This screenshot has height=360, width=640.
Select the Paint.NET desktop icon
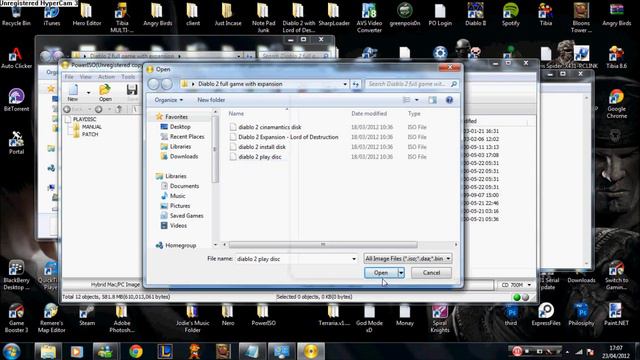tap(616, 315)
